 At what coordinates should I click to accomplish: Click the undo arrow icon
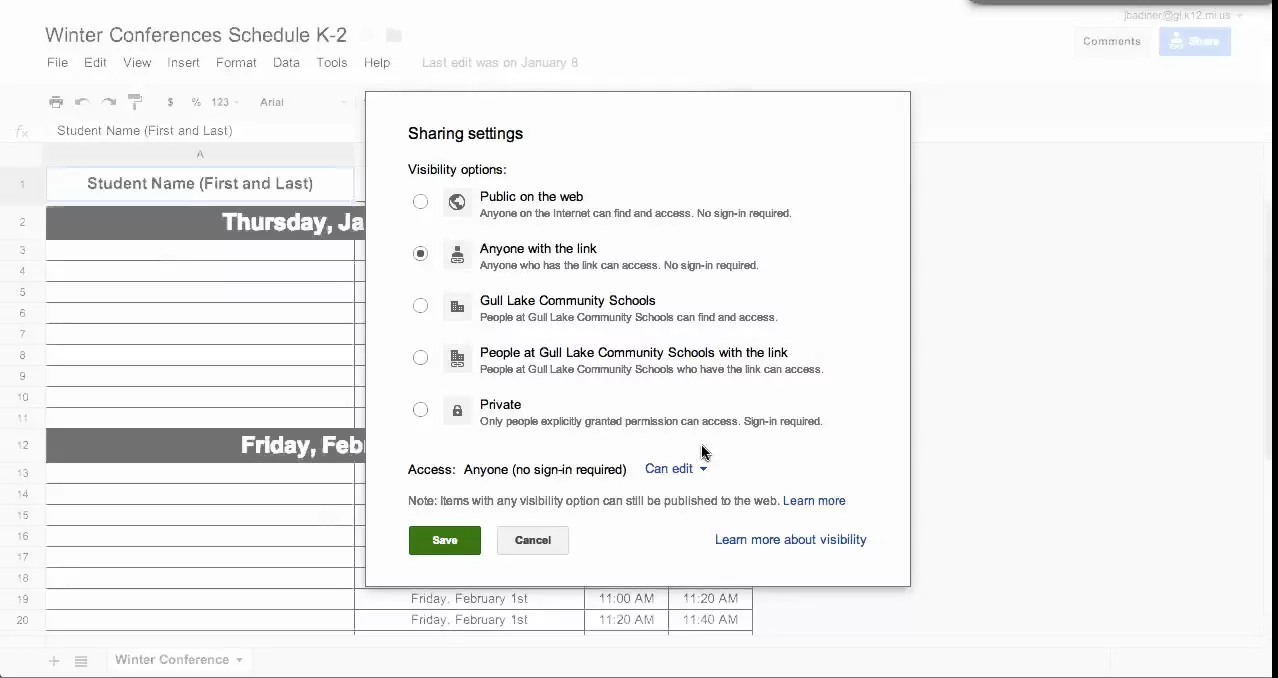pyautogui.click(x=82, y=102)
